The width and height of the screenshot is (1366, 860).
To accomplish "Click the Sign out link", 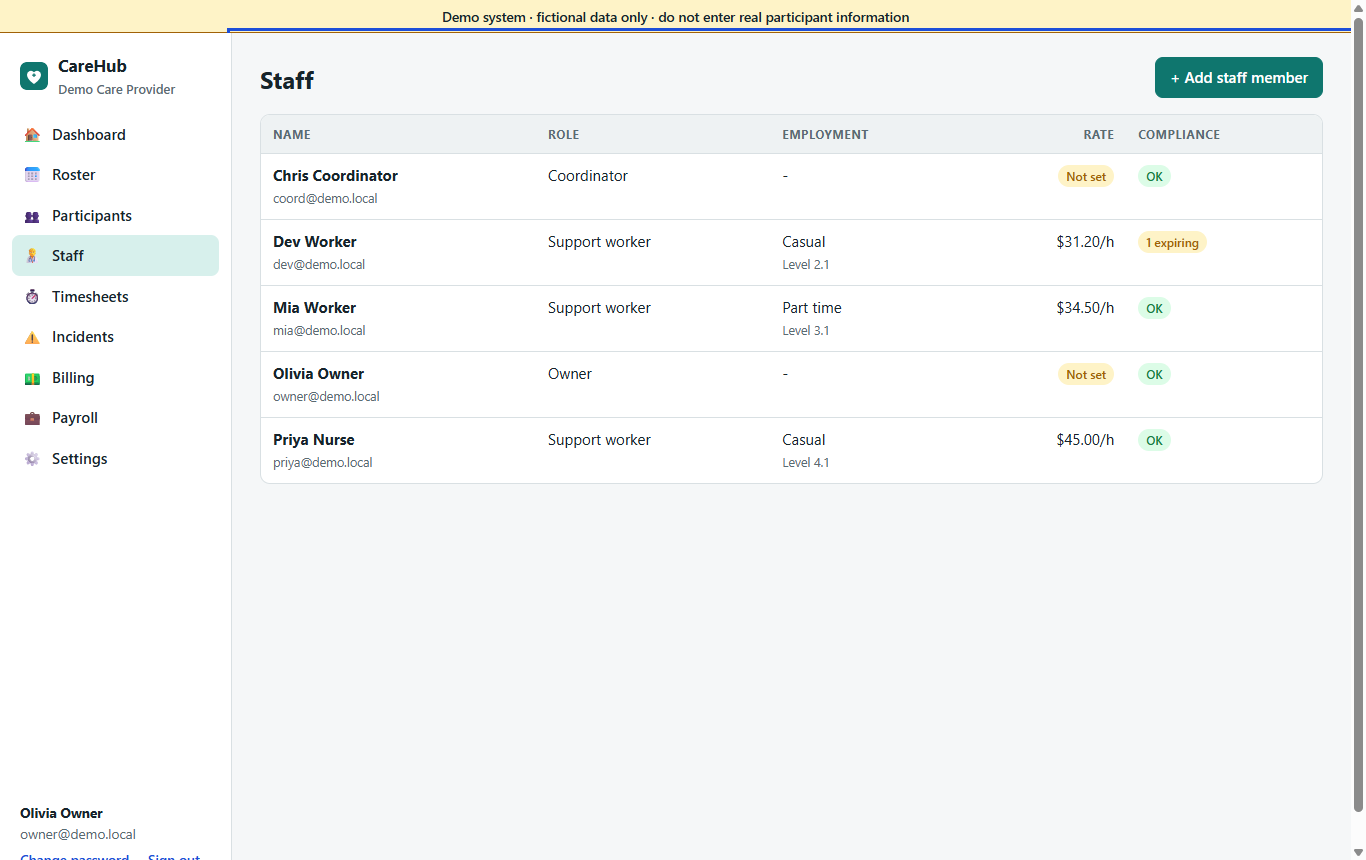I will pyautogui.click(x=174, y=856).
